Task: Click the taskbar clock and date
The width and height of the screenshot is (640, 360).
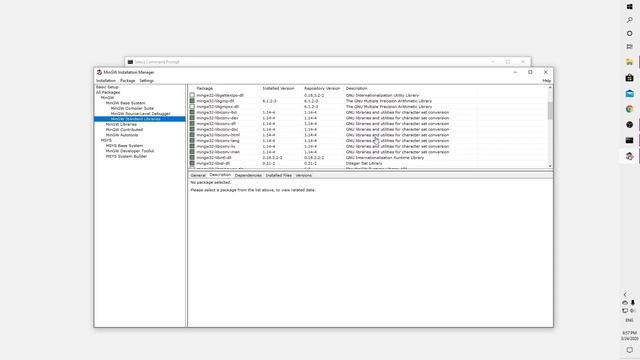Action: coord(629,336)
